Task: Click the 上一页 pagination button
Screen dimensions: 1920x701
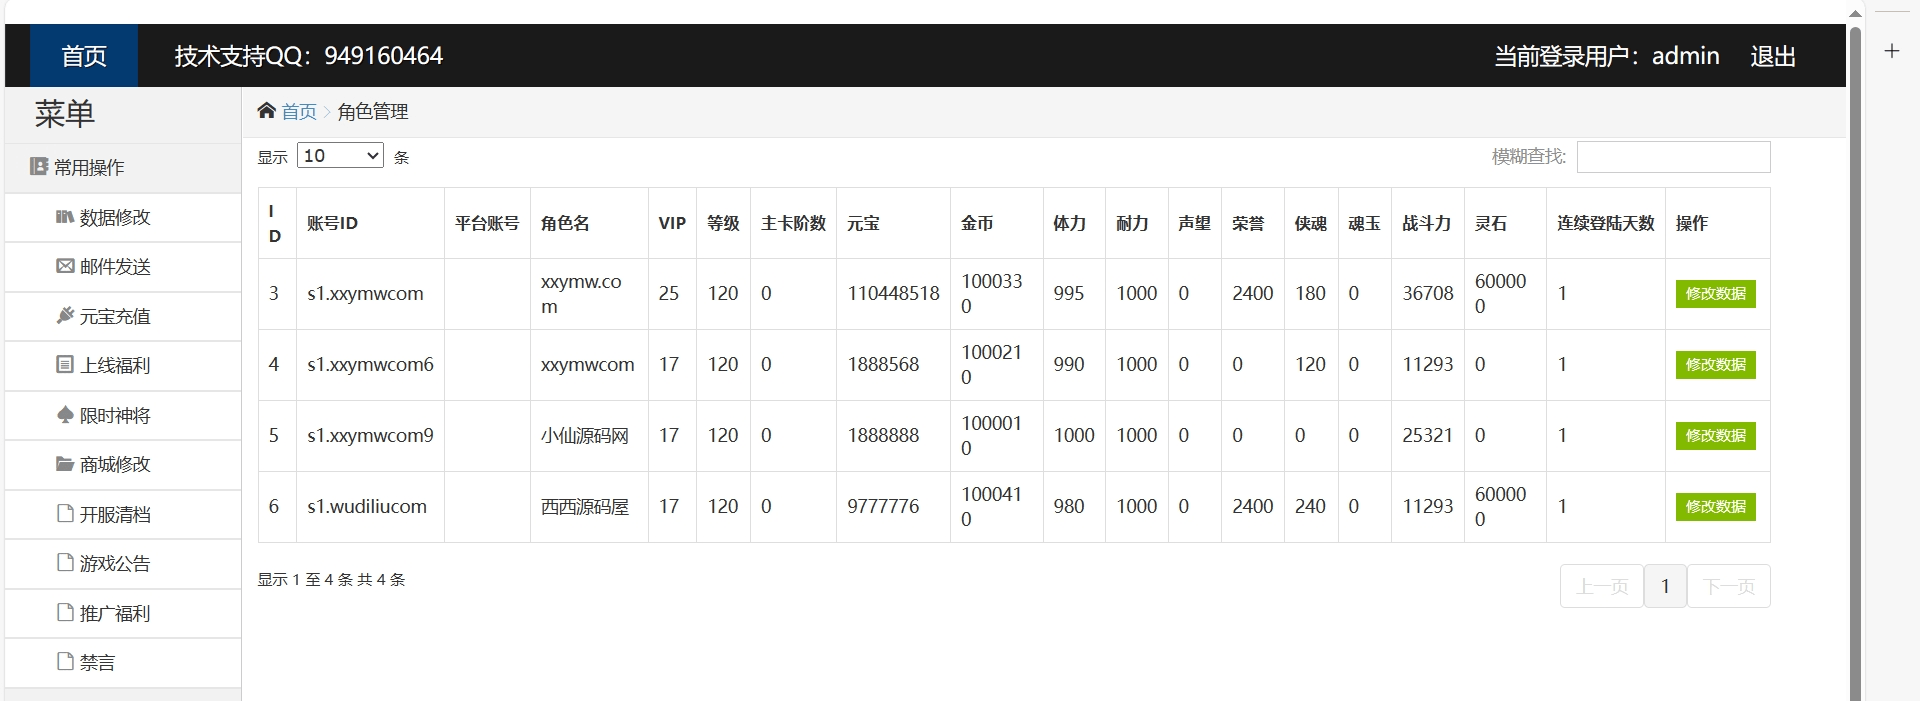Action: click(x=1602, y=586)
